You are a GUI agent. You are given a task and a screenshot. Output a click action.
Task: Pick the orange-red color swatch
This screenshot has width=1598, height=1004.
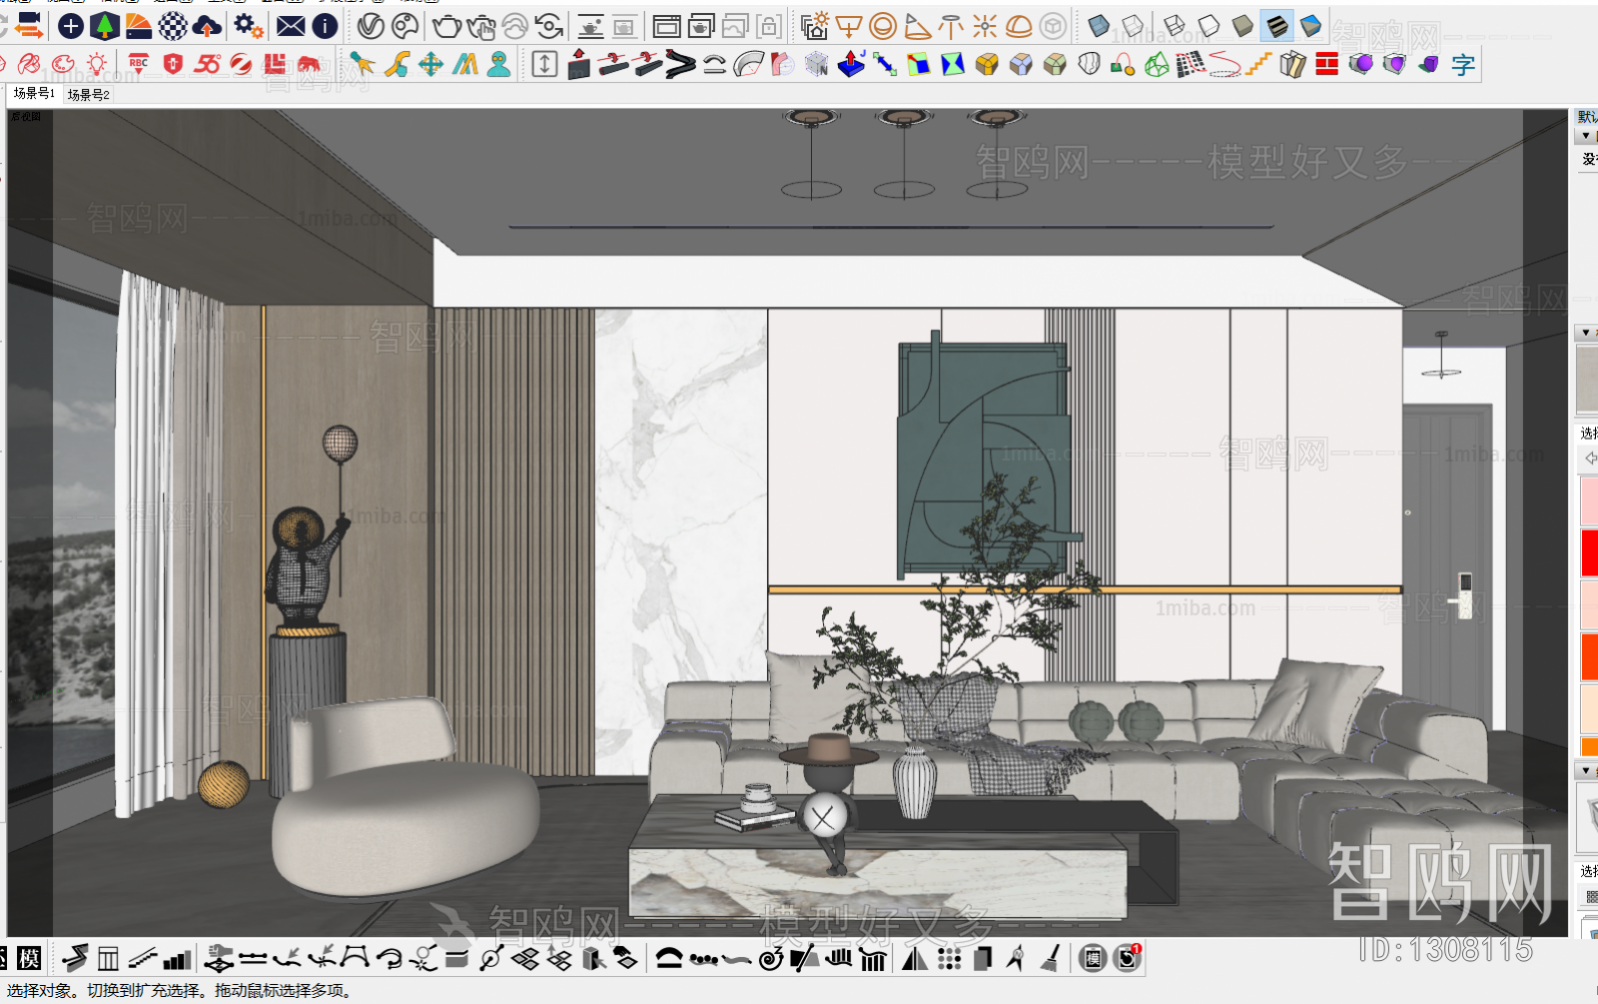click(x=1589, y=656)
